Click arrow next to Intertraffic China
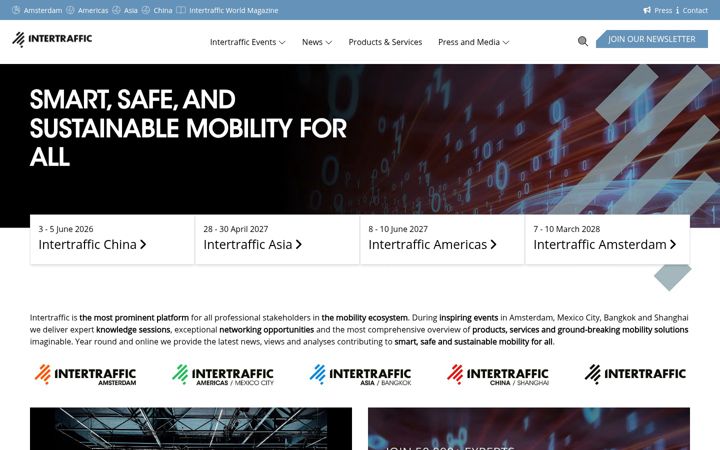Image resolution: width=720 pixels, height=450 pixels. [x=143, y=244]
